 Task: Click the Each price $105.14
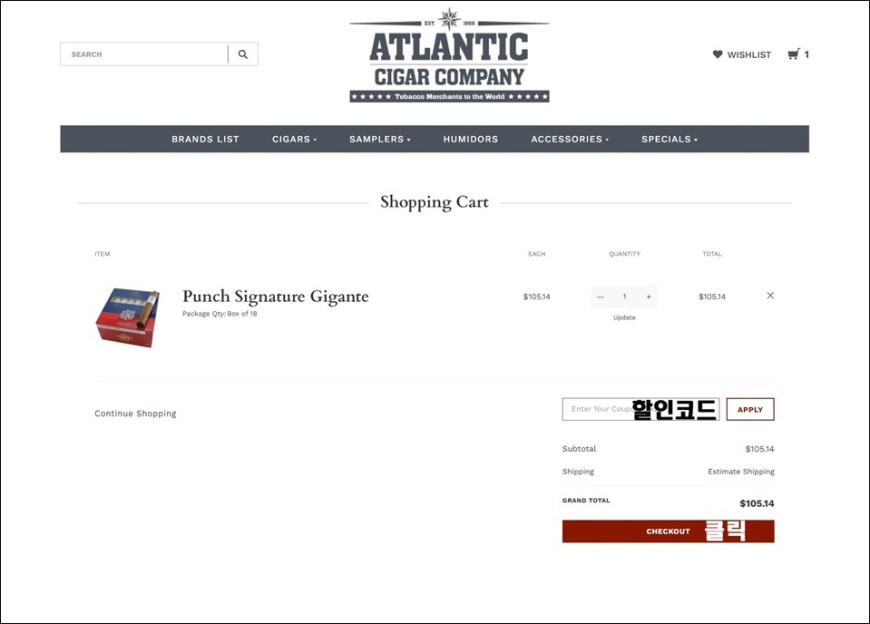(x=537, y=297)
